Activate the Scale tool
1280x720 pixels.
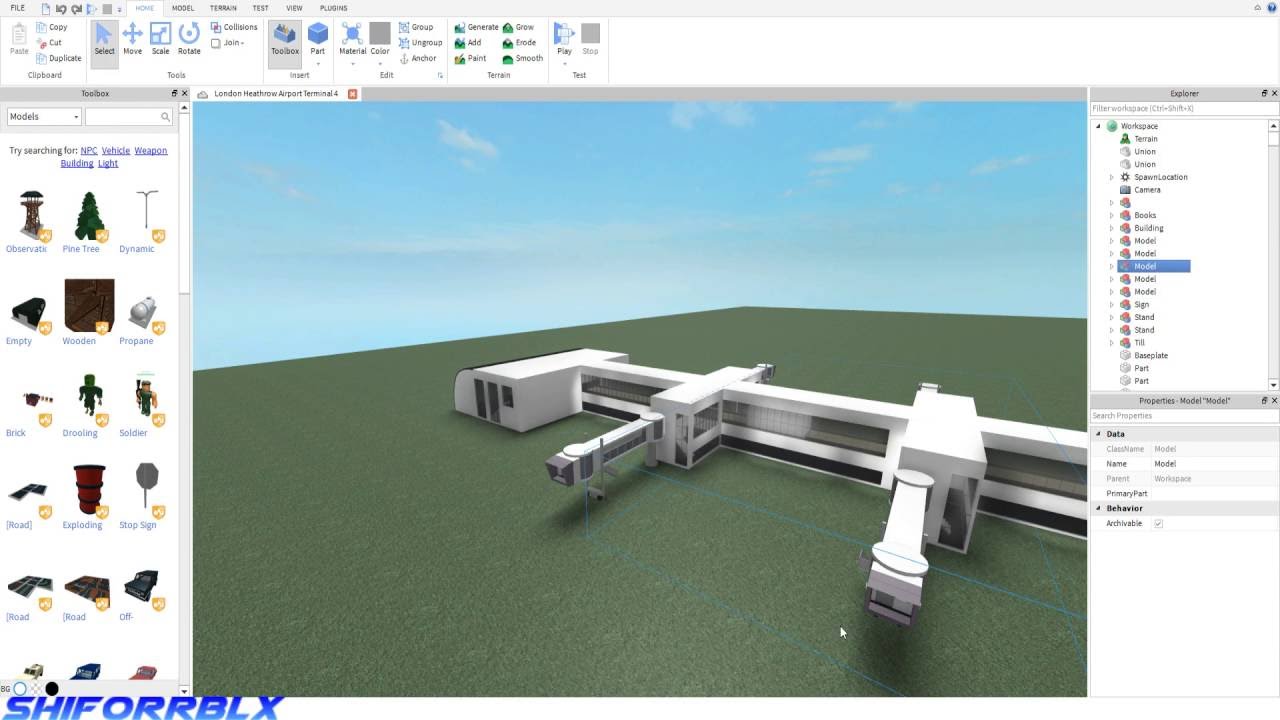tap(160, 40)
